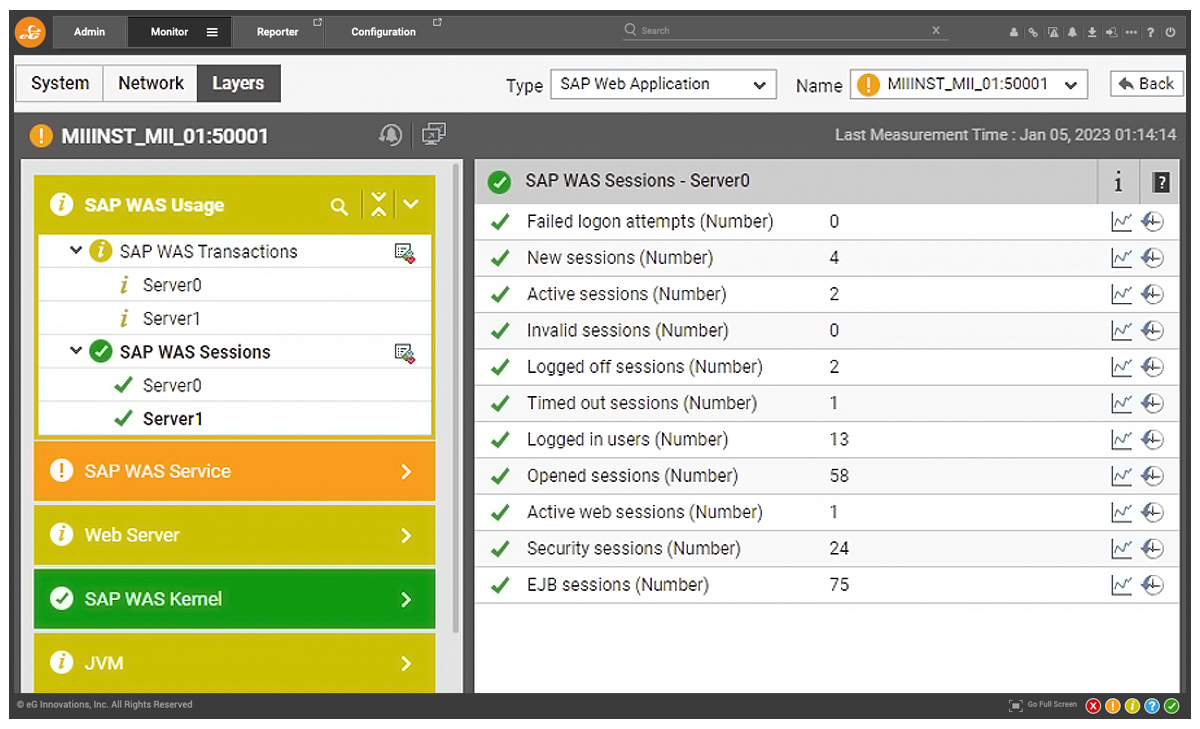
Task: Open history clock for Active web sessions
Action: 1152,512
